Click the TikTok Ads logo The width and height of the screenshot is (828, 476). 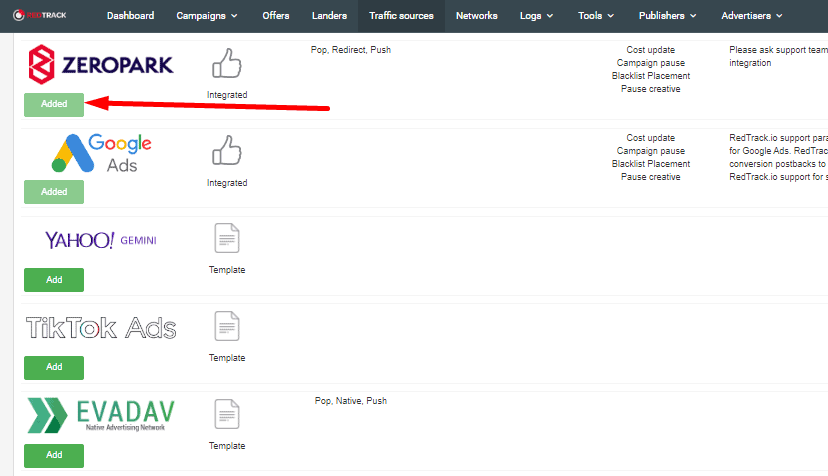[x=100, y=328]
